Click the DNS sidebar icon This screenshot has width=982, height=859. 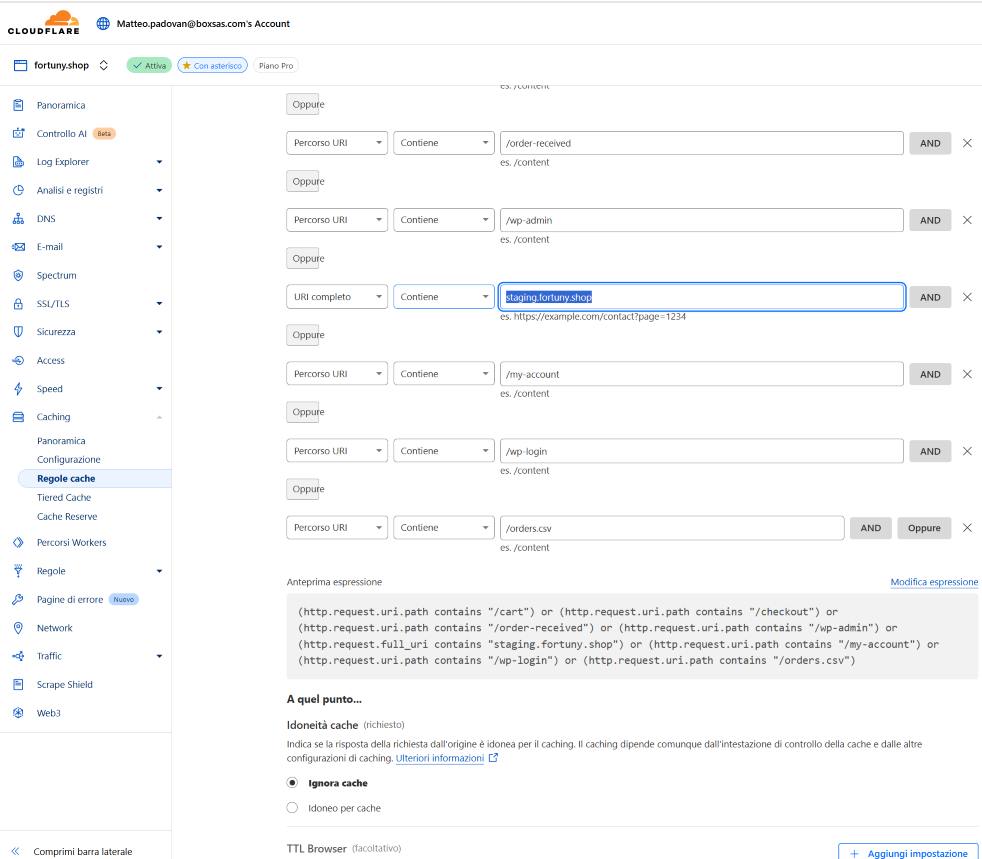tap(17, 218)
